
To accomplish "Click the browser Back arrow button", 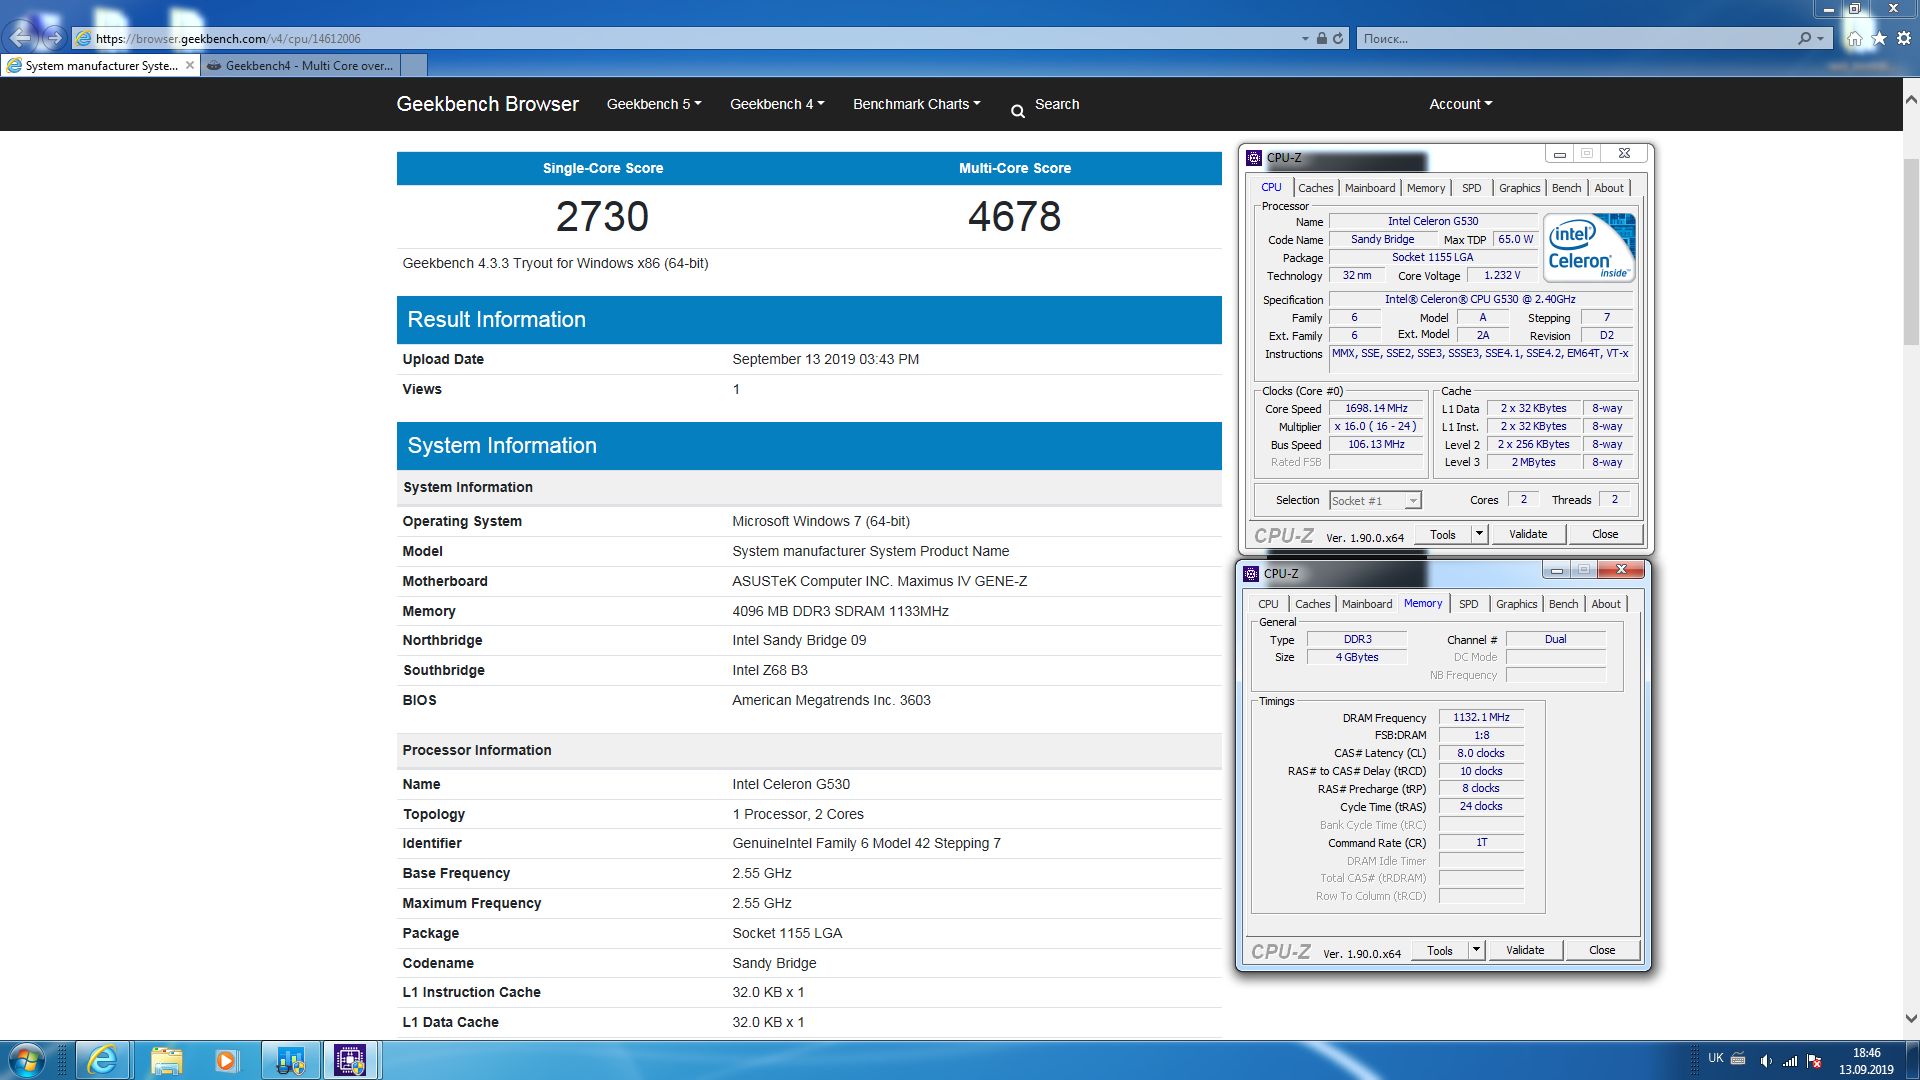I will pyautogui.click(x=21, y=38).
